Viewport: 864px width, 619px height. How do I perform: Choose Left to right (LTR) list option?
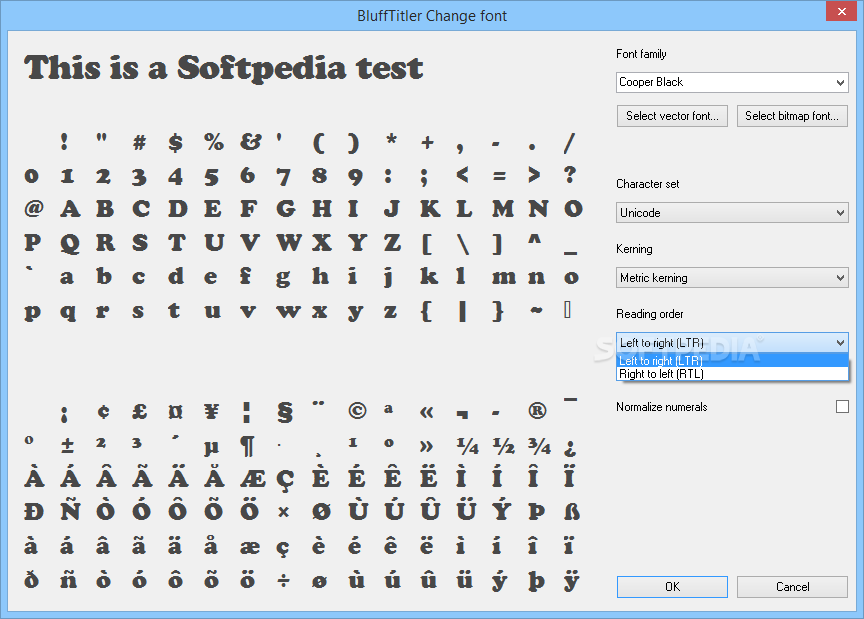732,360
